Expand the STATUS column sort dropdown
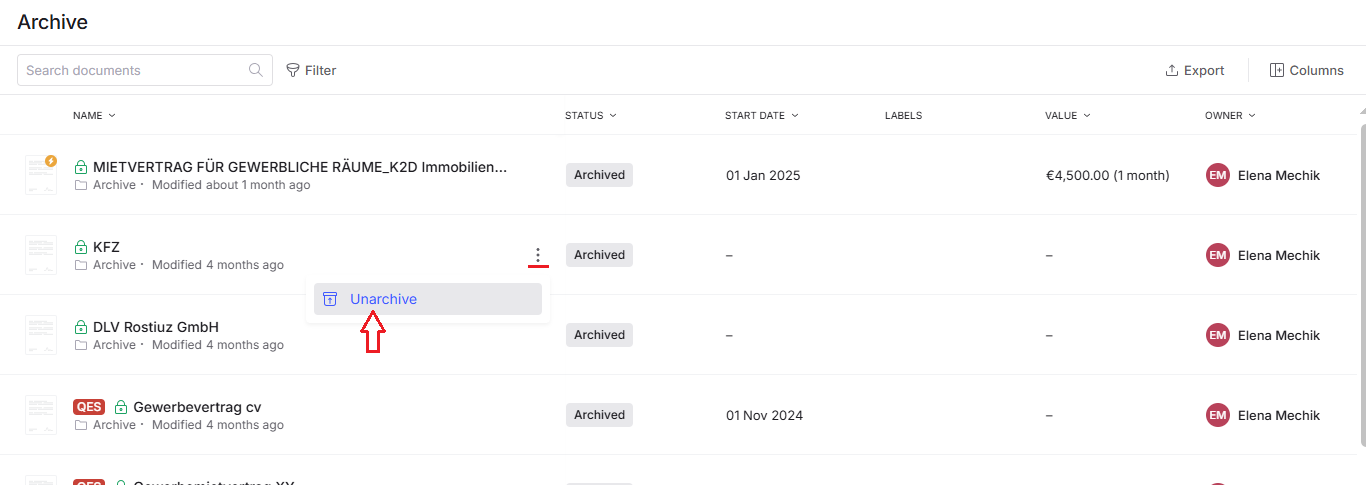The width and height of the screenshot is (1366, 485). (590, 115)
